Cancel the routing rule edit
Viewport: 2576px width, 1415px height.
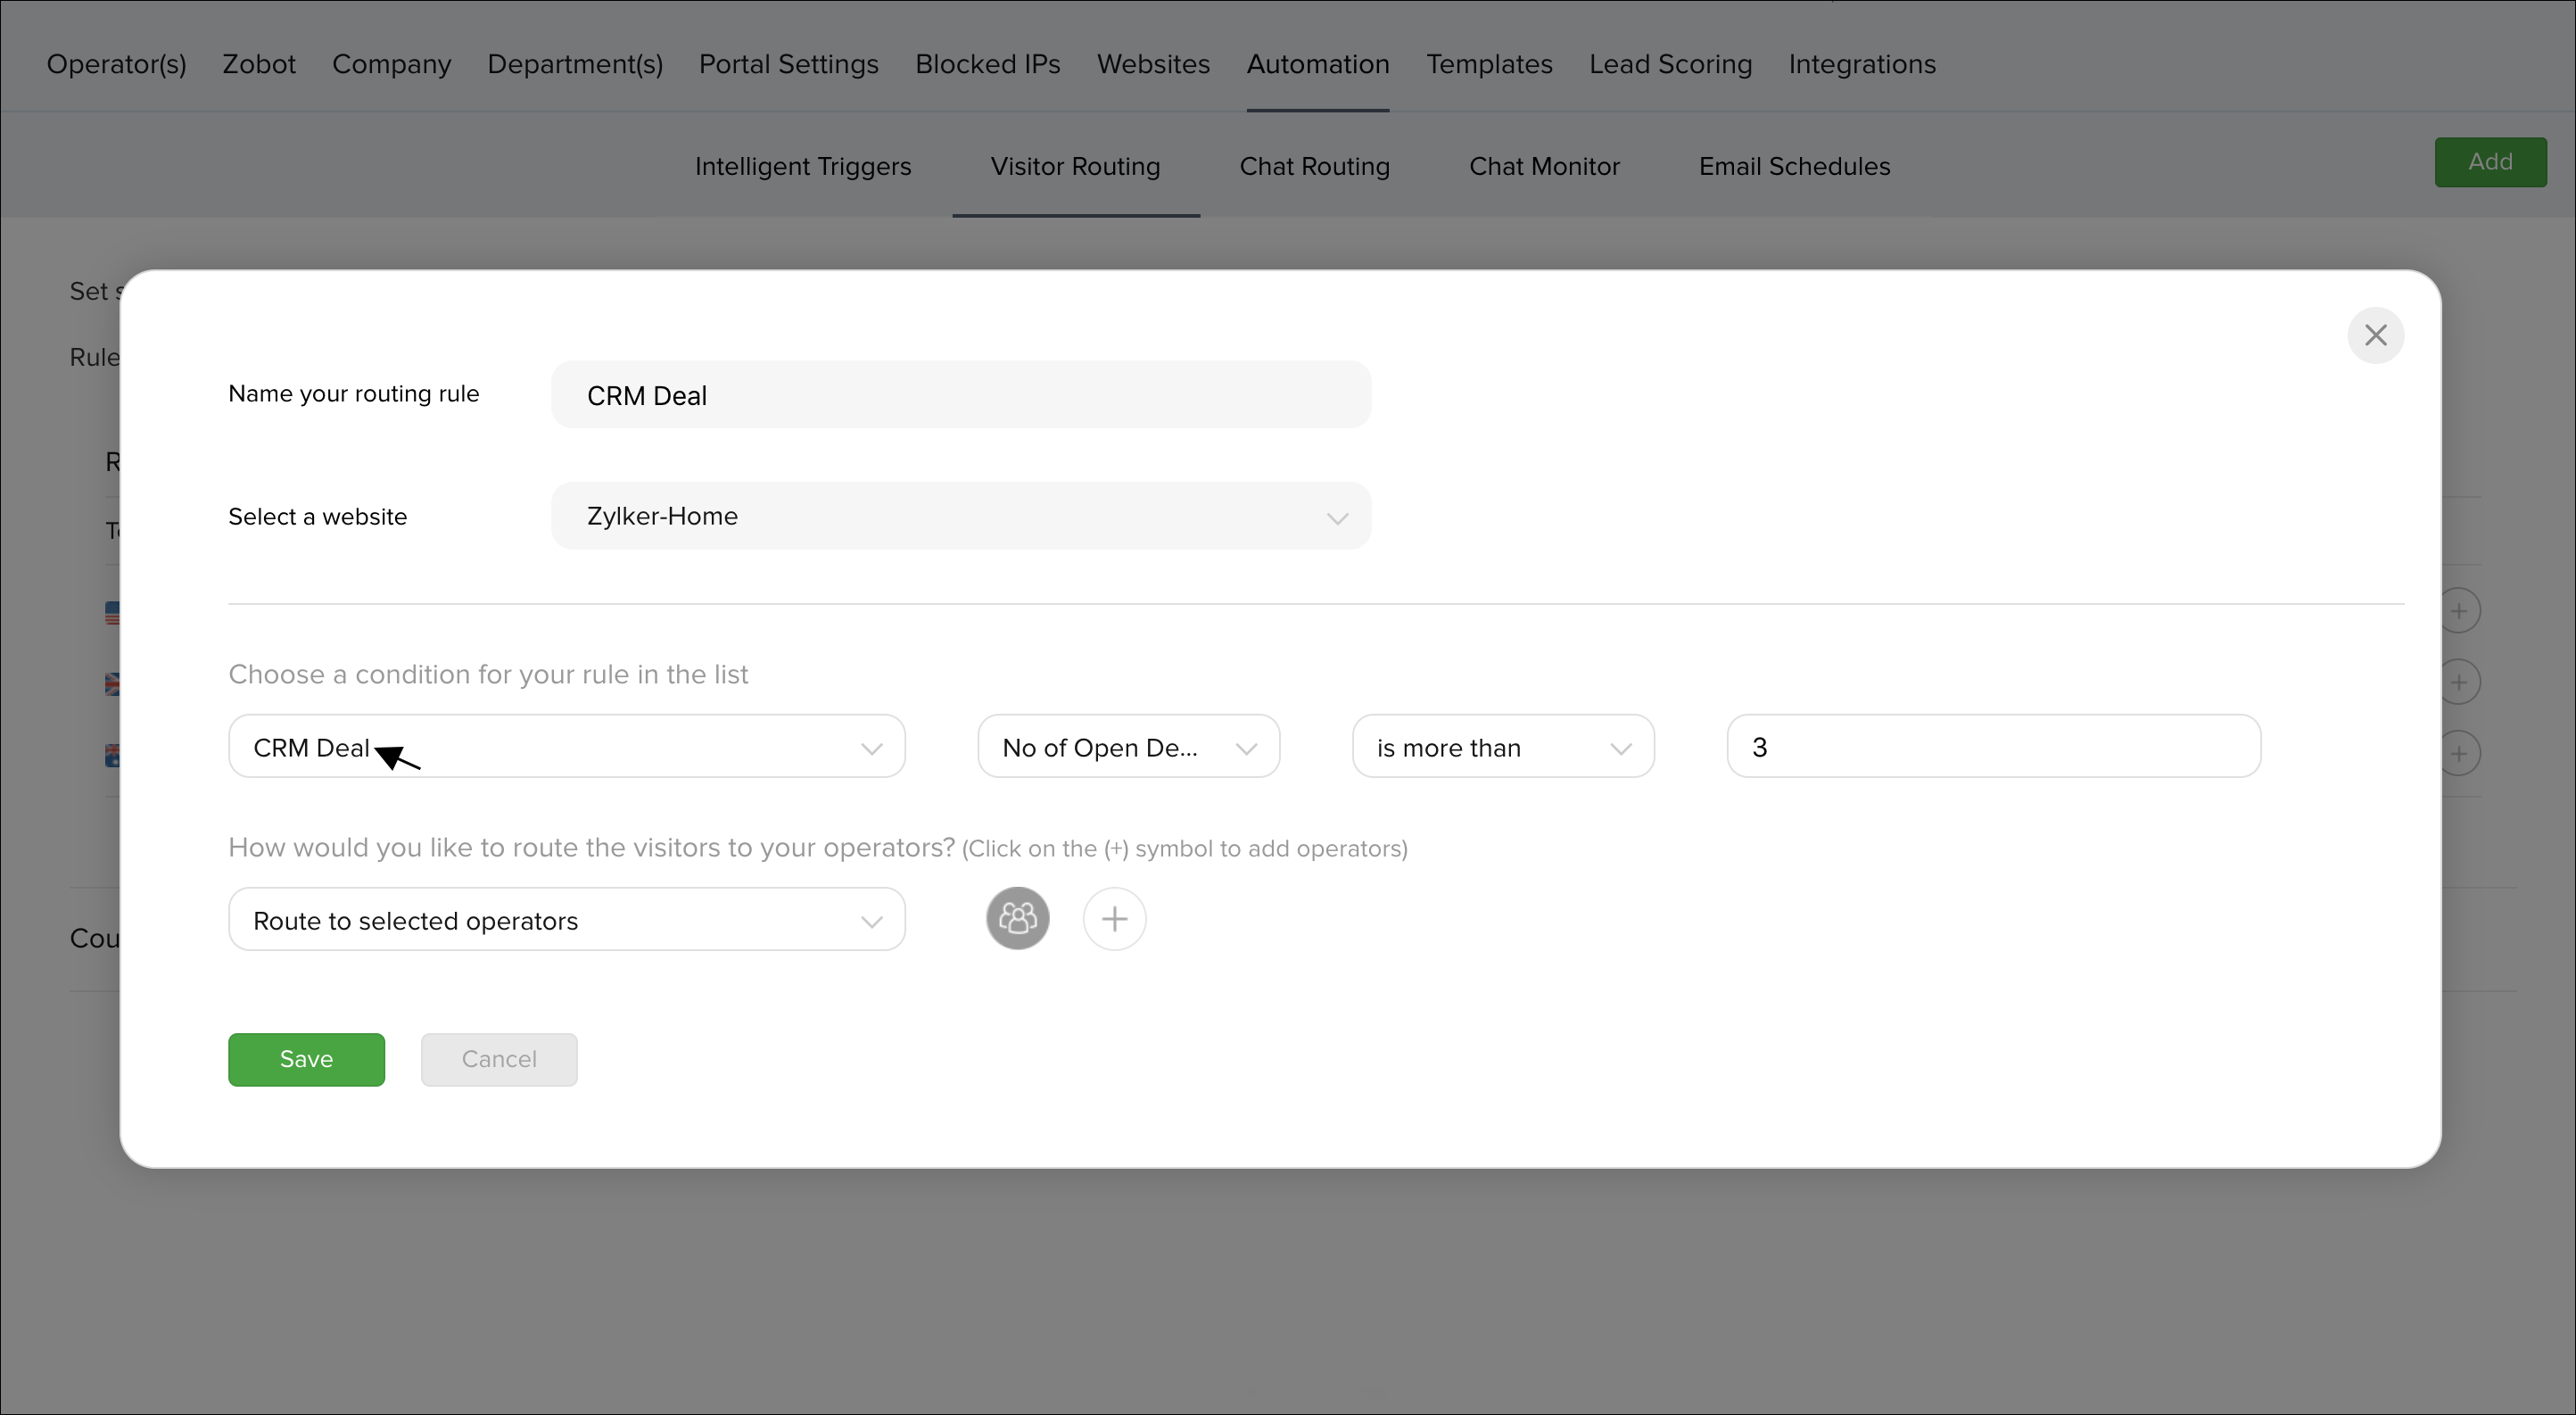point(498,1059)
